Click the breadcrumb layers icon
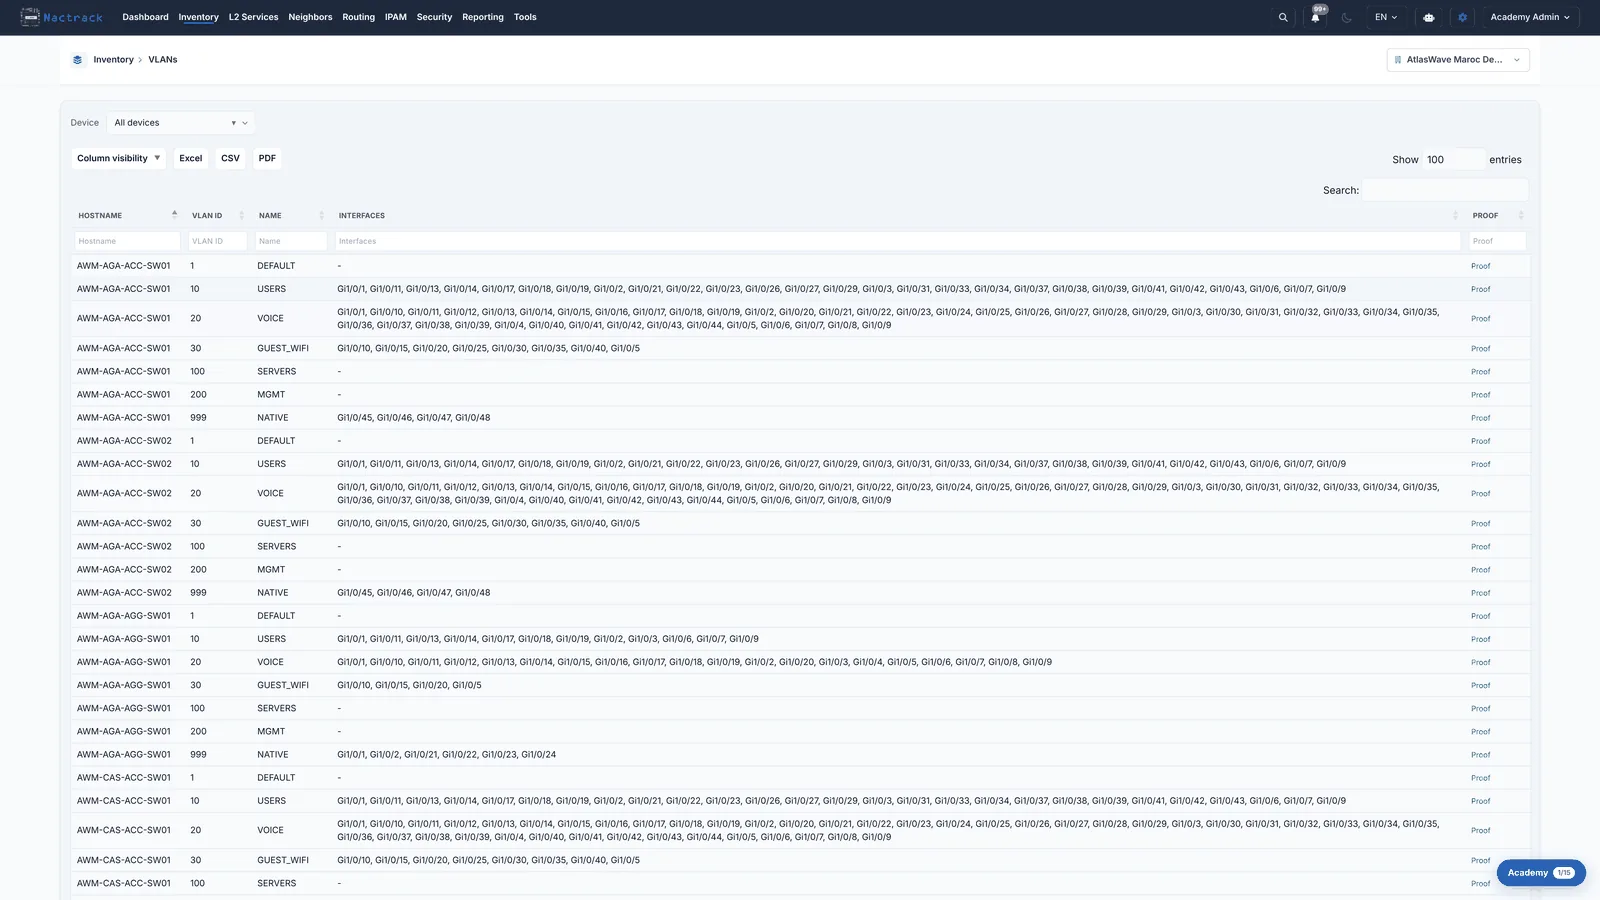This screenshot has width=1600, height=900. (77, 60)
